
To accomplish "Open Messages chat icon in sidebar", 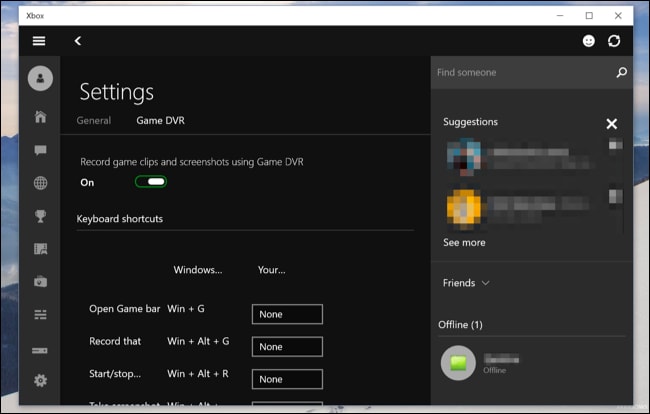I will [40, 150].
